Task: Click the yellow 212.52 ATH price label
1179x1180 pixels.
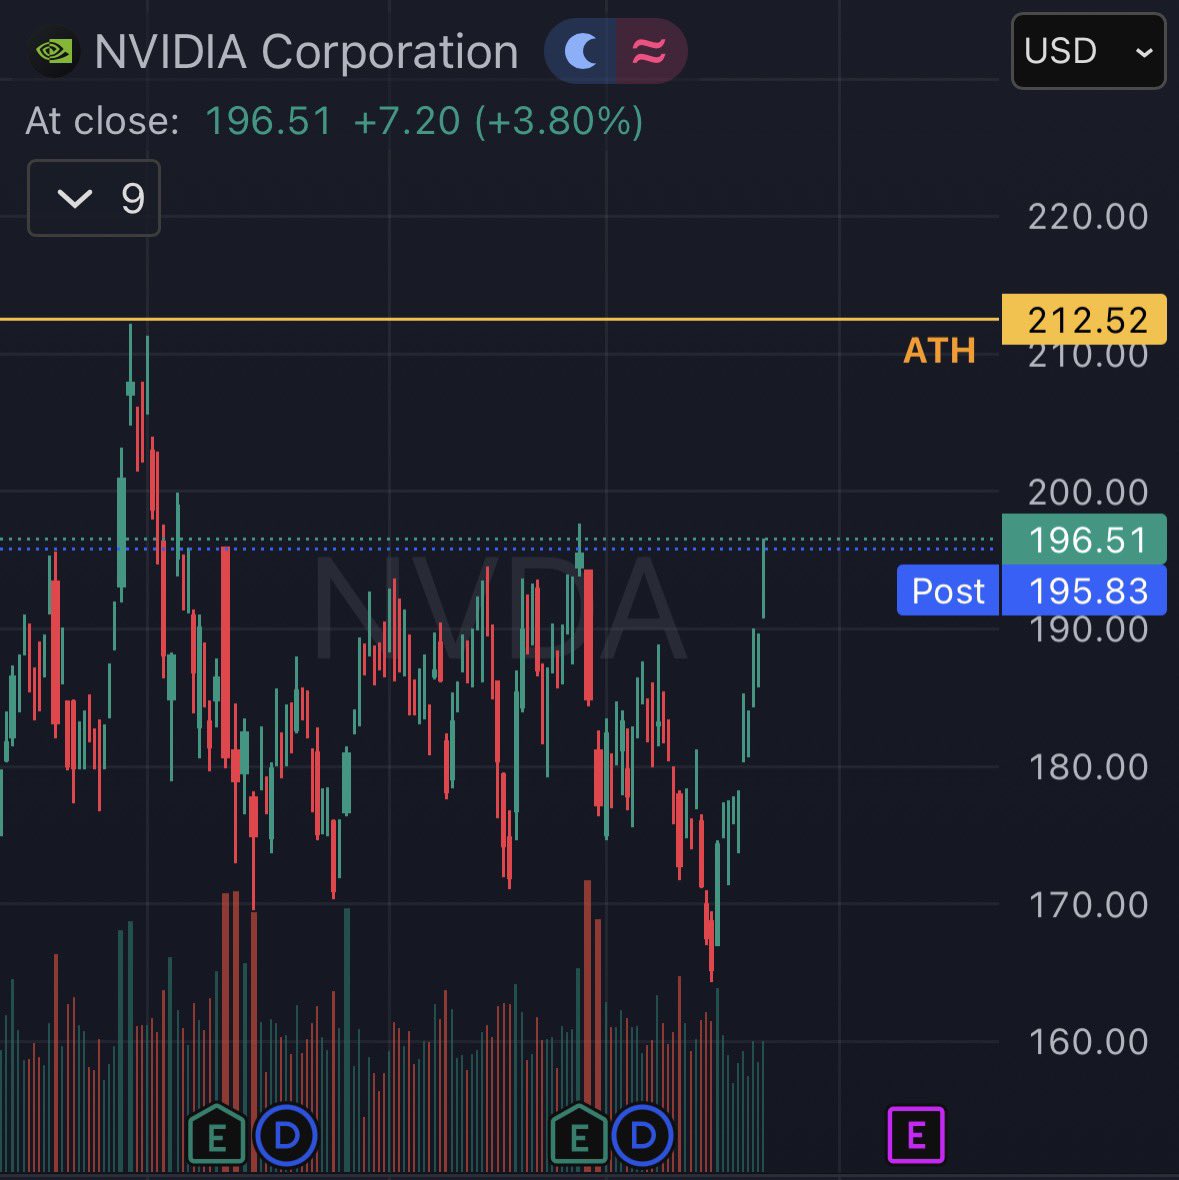Action: point(1084,320)
